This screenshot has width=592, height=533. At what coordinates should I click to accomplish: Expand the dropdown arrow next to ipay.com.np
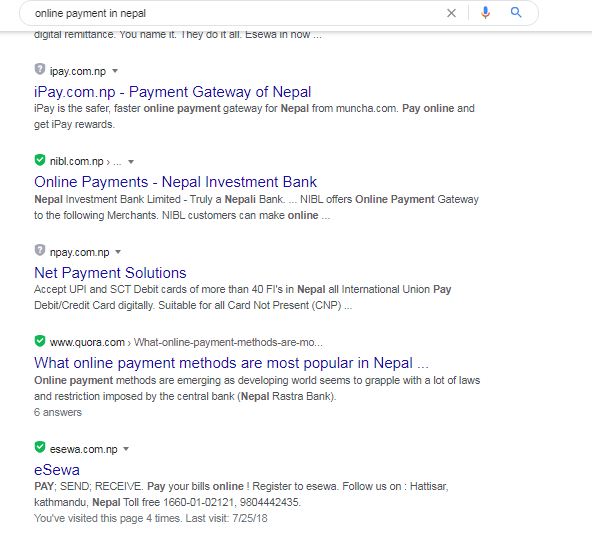115,71
